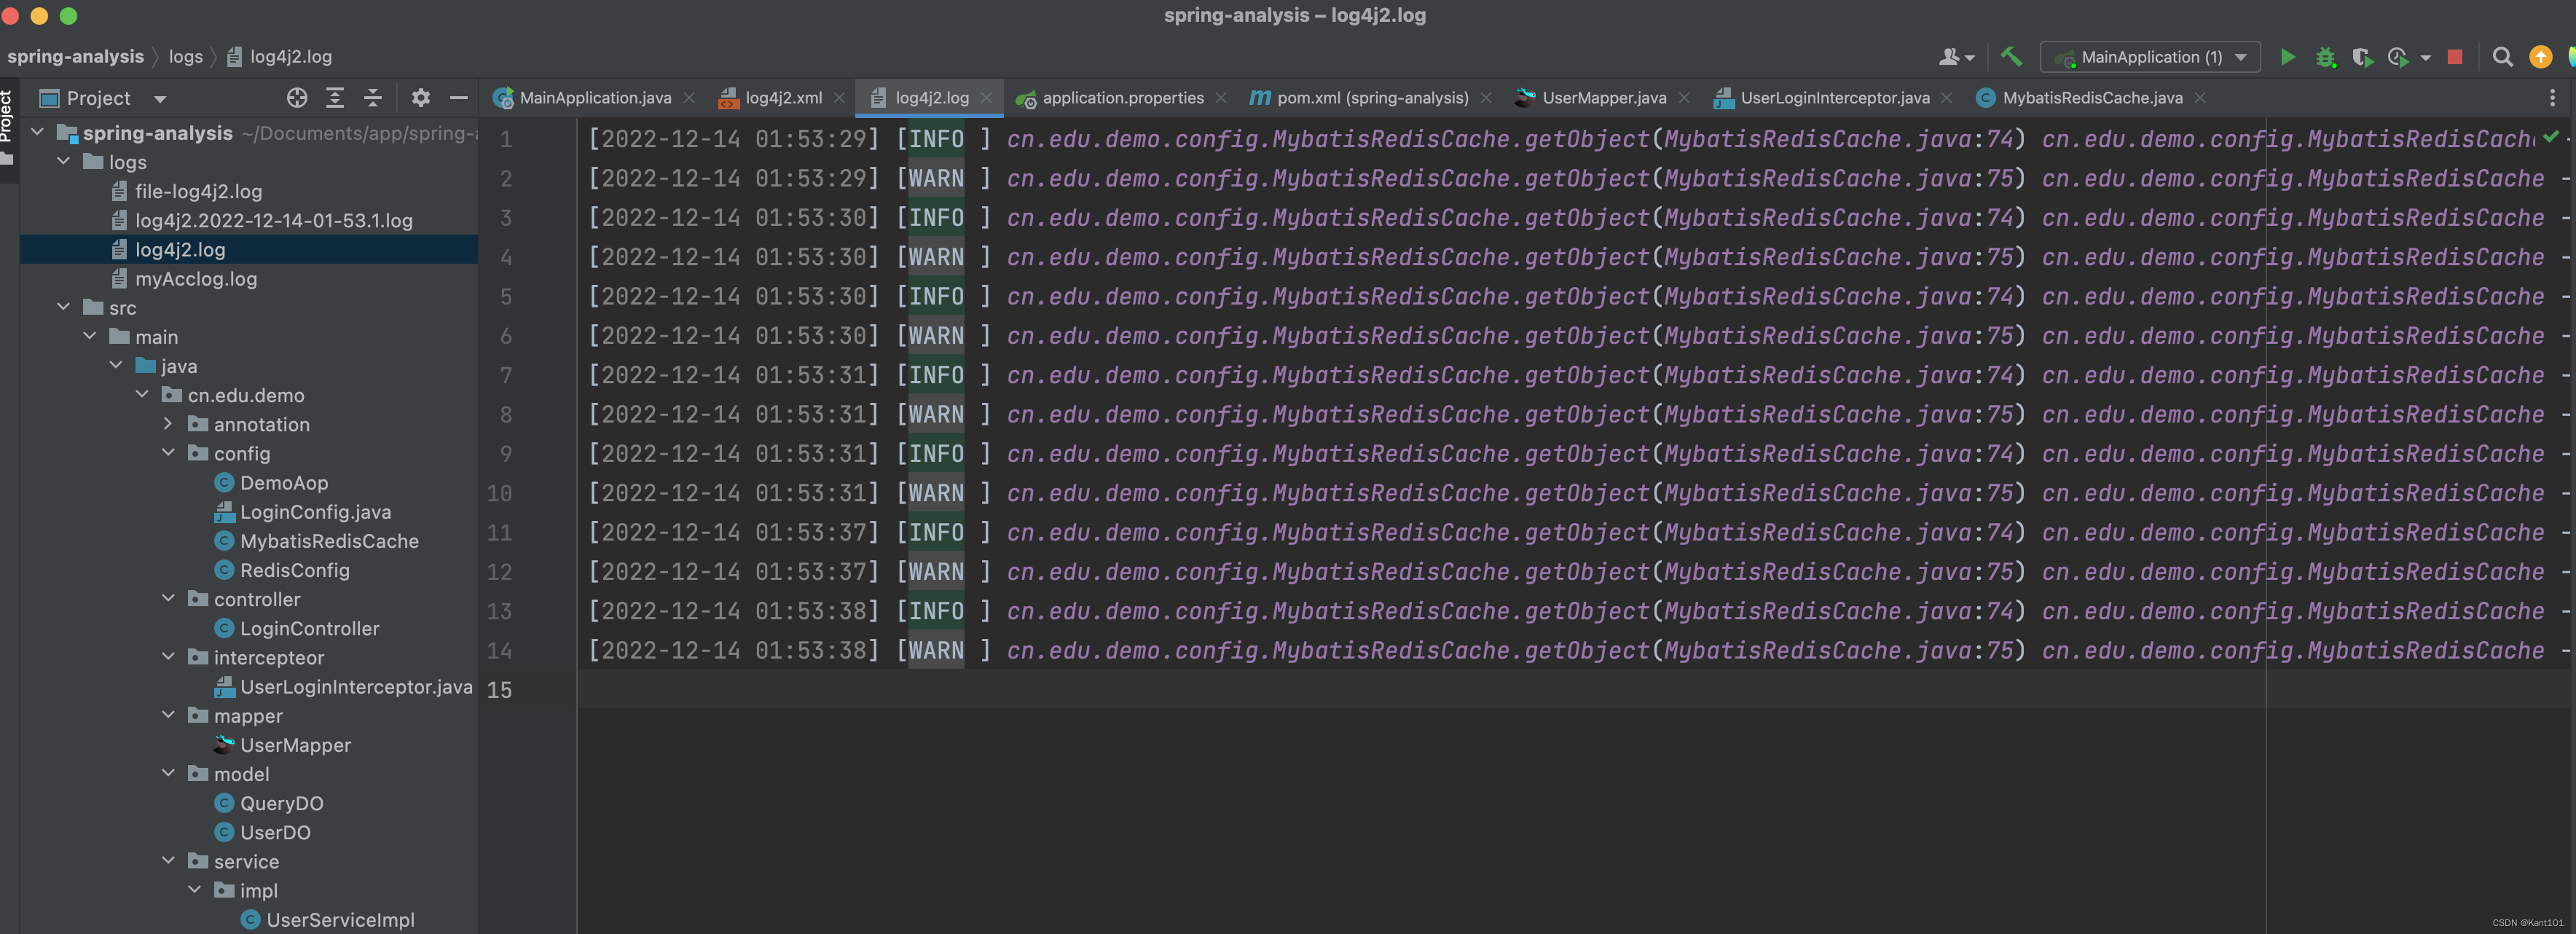Close the UserMapper.java editor tab
Screen dimensions: 2576x934
tap(1685, 98)
